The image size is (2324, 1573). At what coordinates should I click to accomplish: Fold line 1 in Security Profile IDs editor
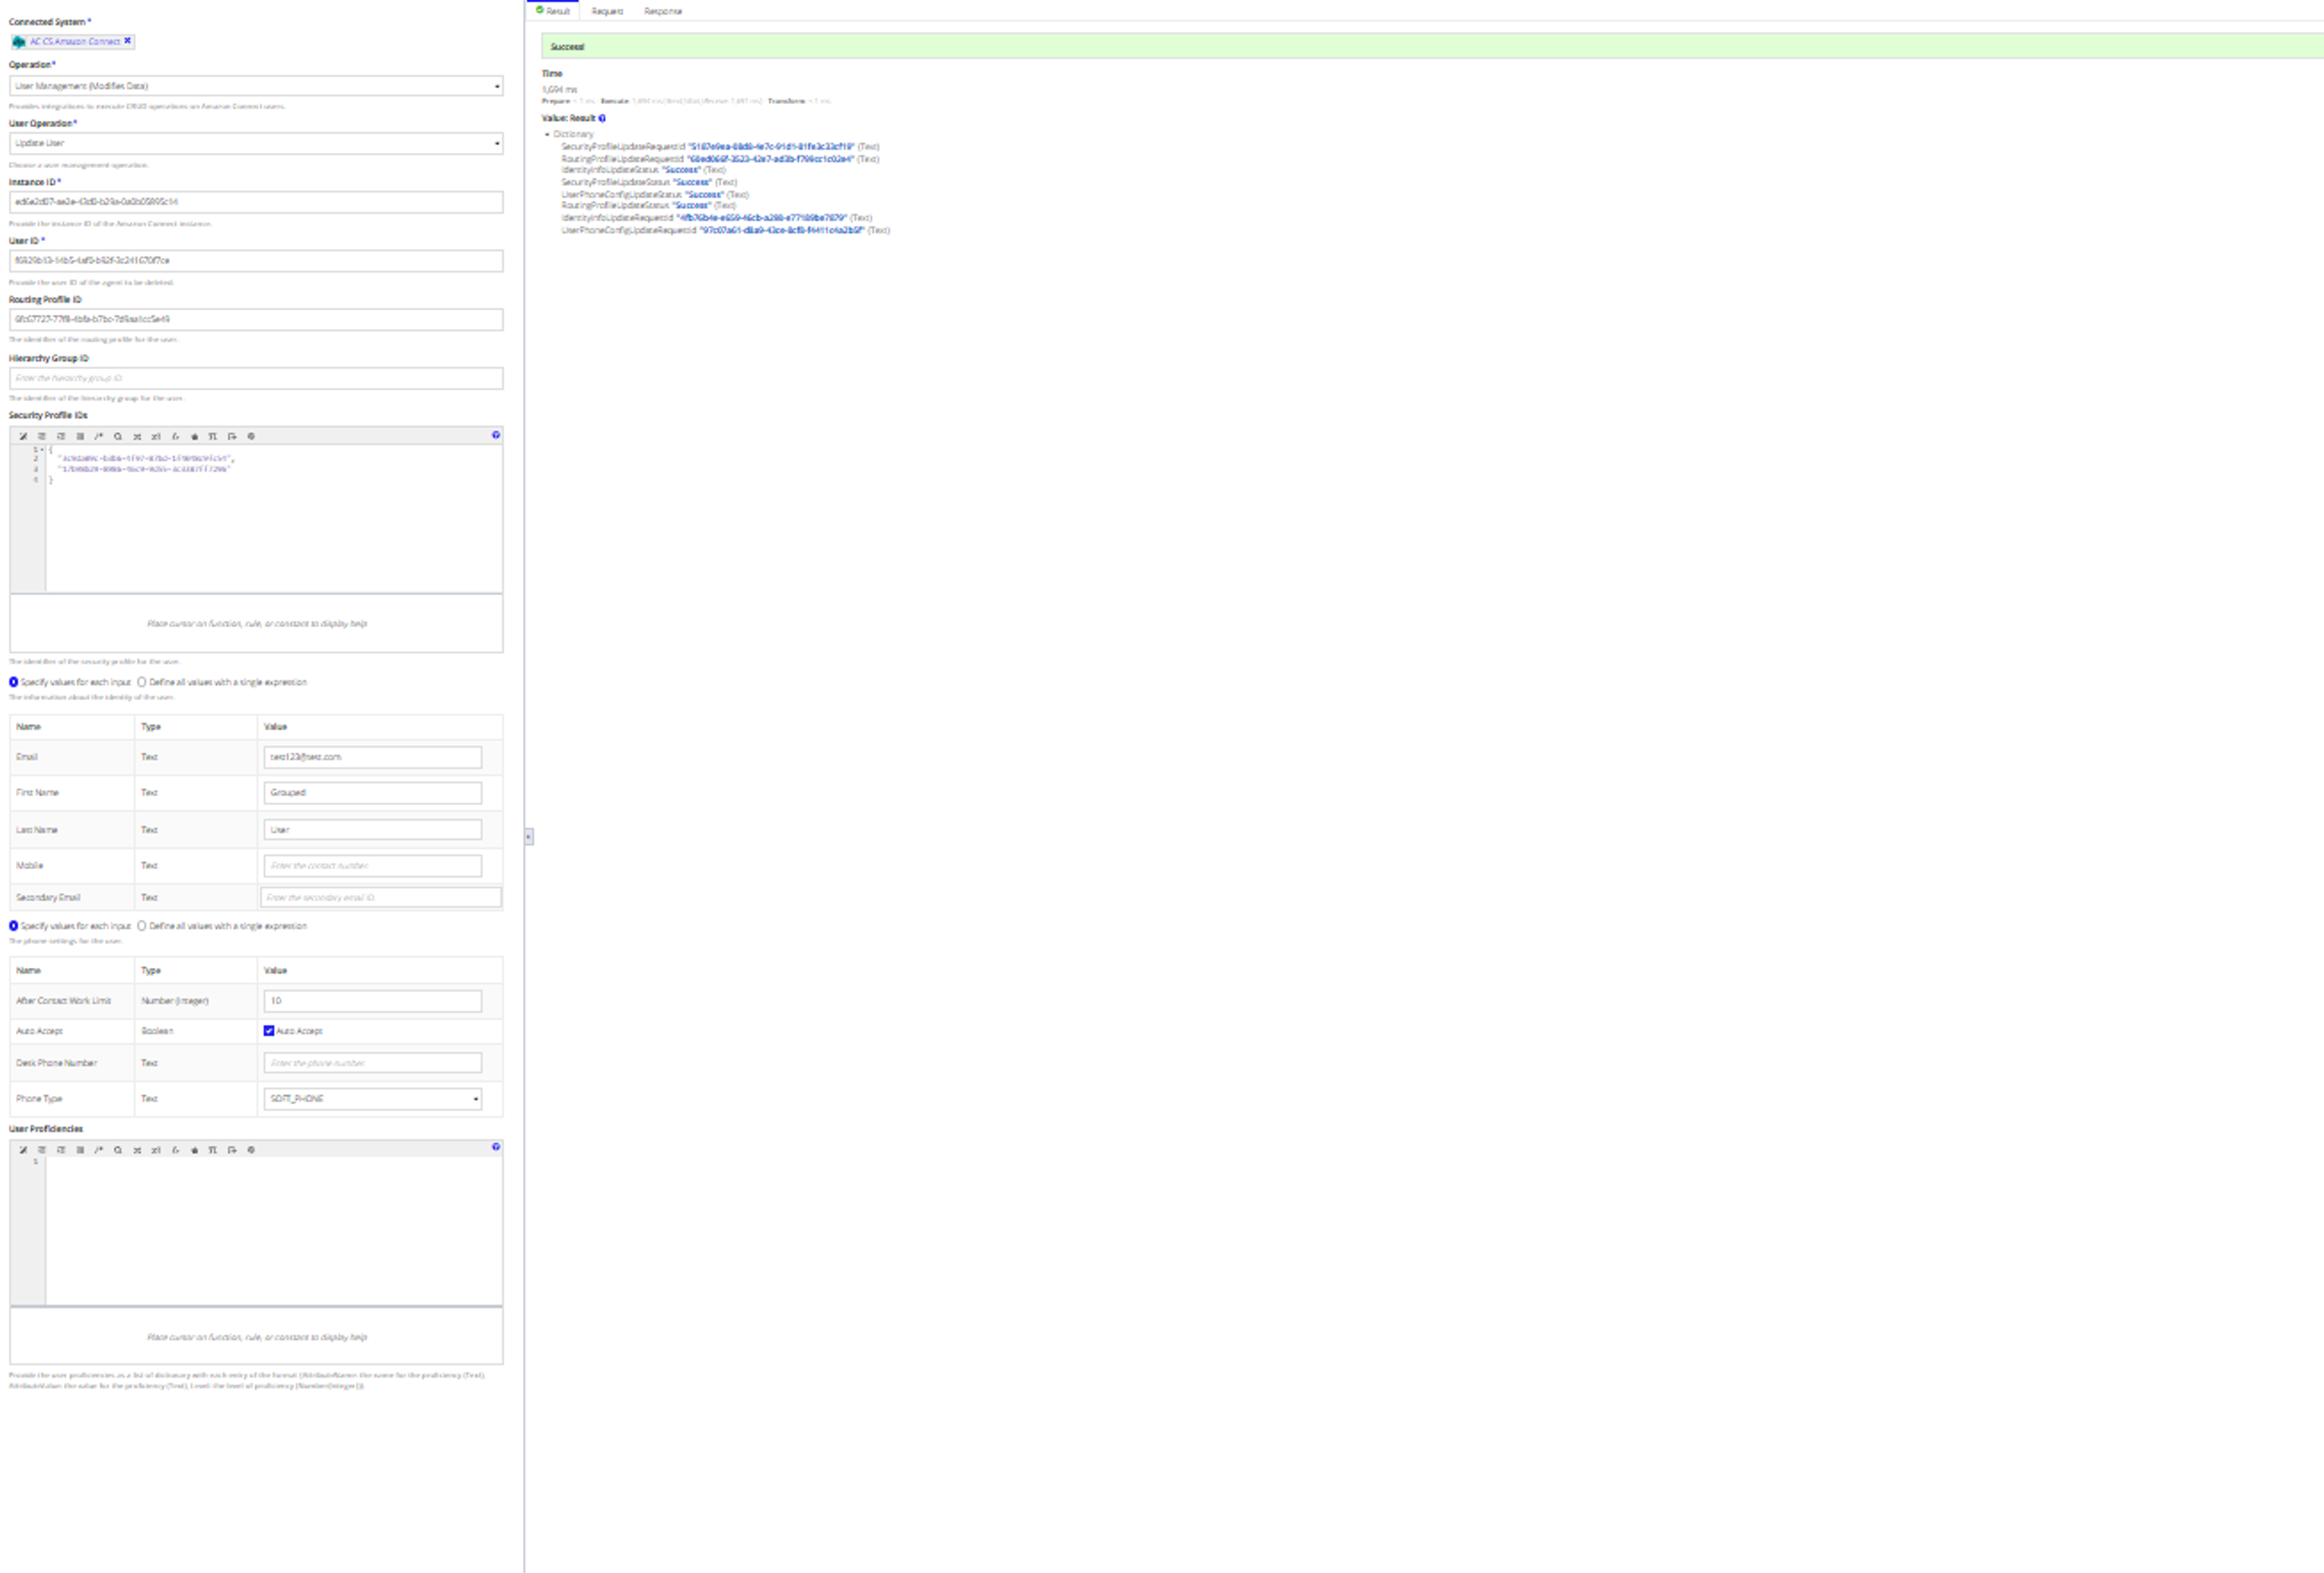click(42, 449)
